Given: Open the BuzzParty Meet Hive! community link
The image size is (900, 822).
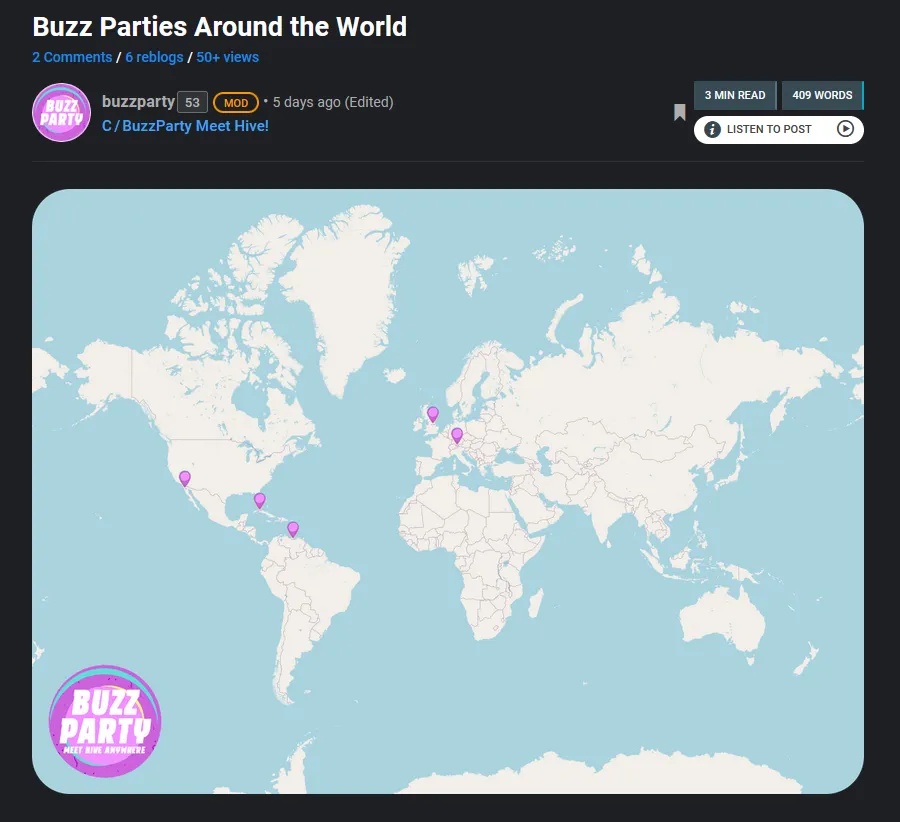Looking at the screenshot, I should click(x=185, y=126).
